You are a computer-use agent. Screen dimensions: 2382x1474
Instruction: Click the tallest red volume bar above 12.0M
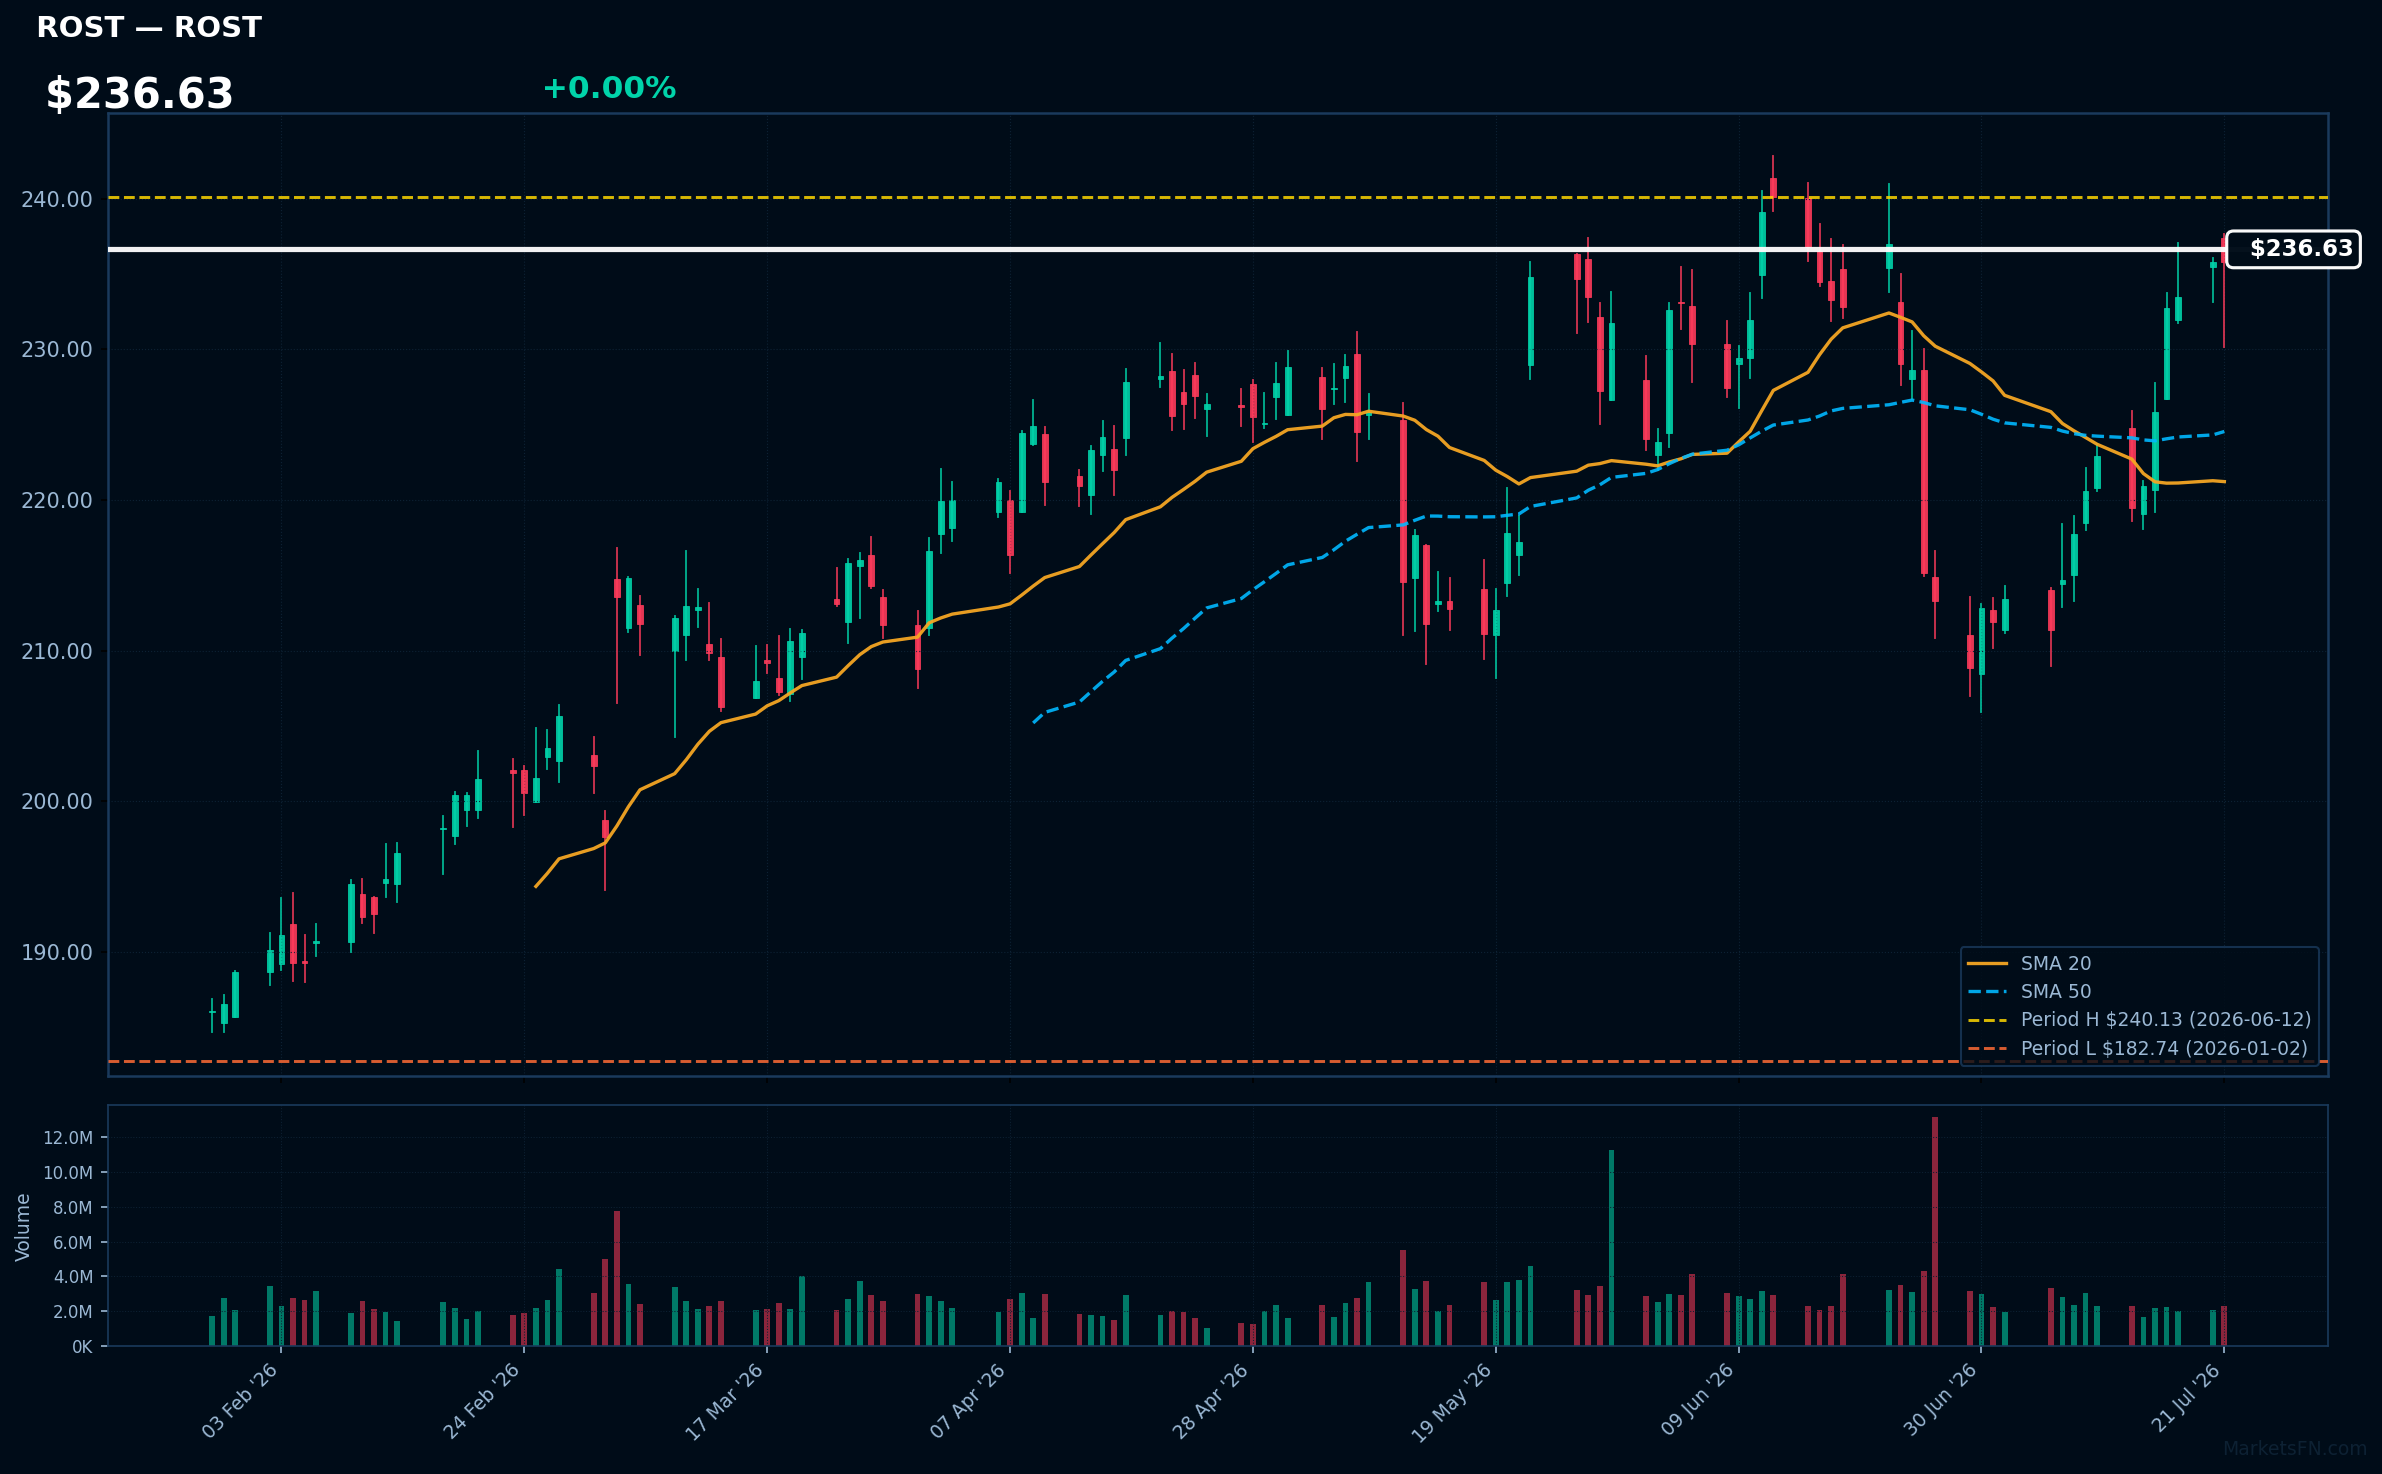point(1935,1231)
